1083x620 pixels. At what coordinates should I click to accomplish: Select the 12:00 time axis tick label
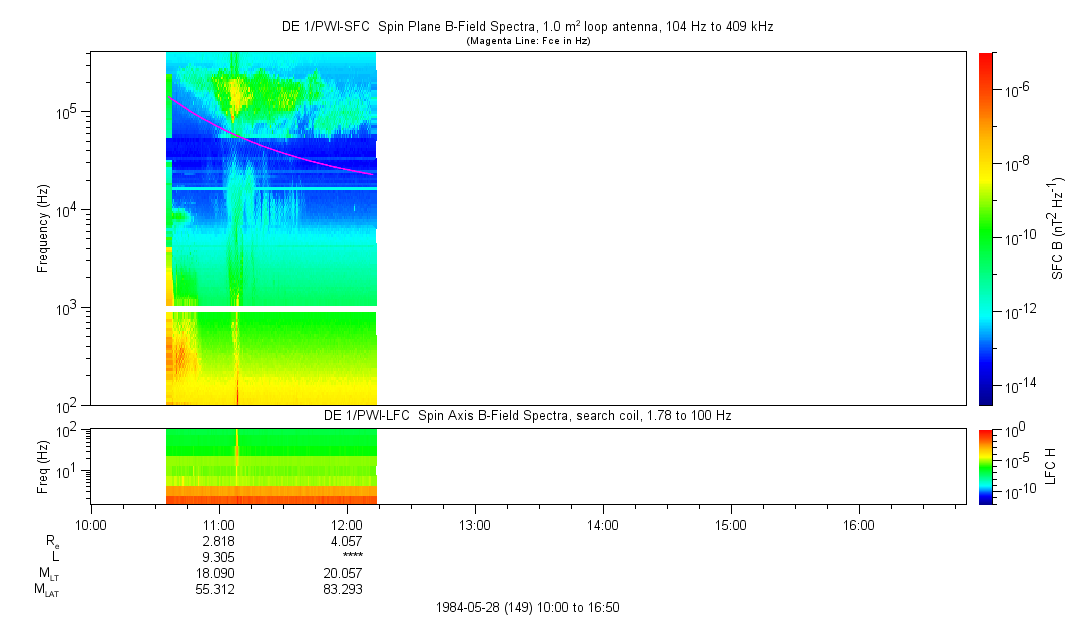tap(347, 524)
